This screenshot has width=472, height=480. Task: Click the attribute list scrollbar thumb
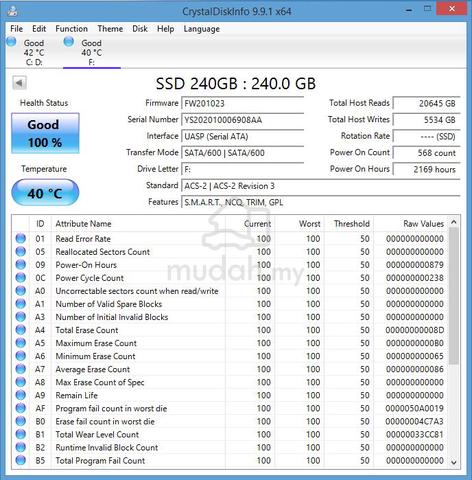point(454,296)
